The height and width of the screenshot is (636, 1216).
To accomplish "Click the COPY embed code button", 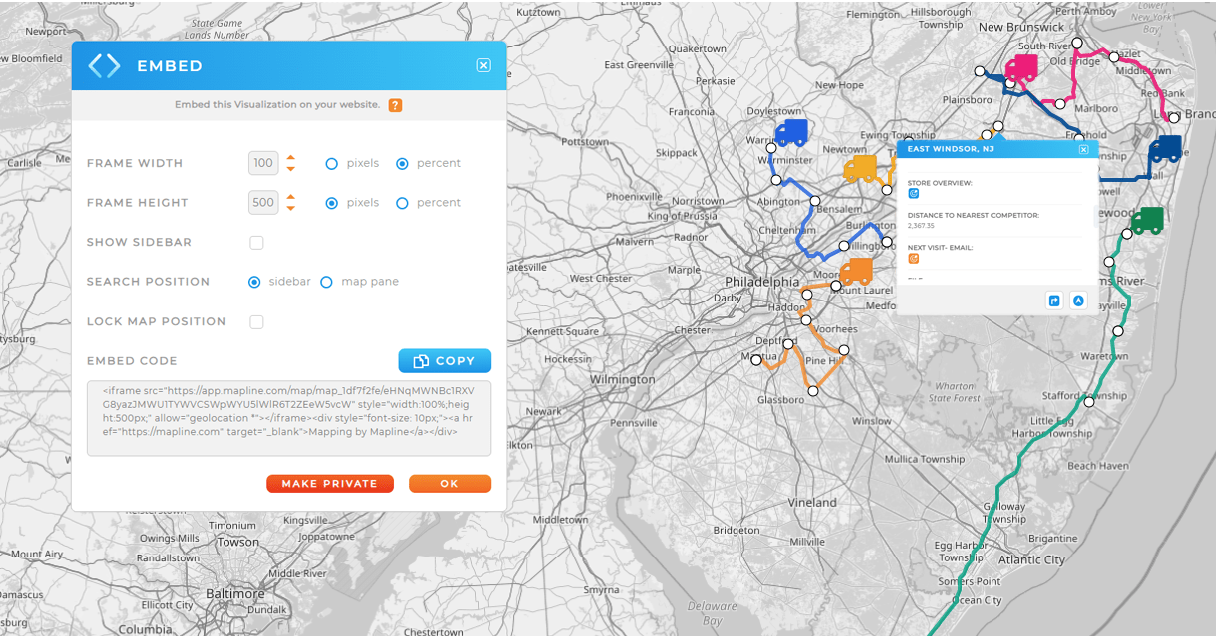I will tap(444, 360).
